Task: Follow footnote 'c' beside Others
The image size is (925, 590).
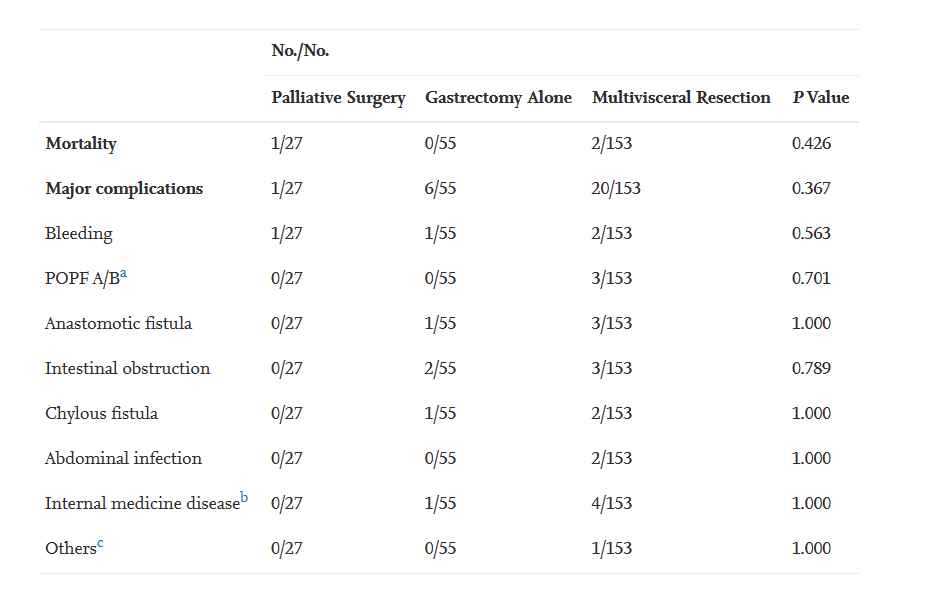Action: (100, 543)
